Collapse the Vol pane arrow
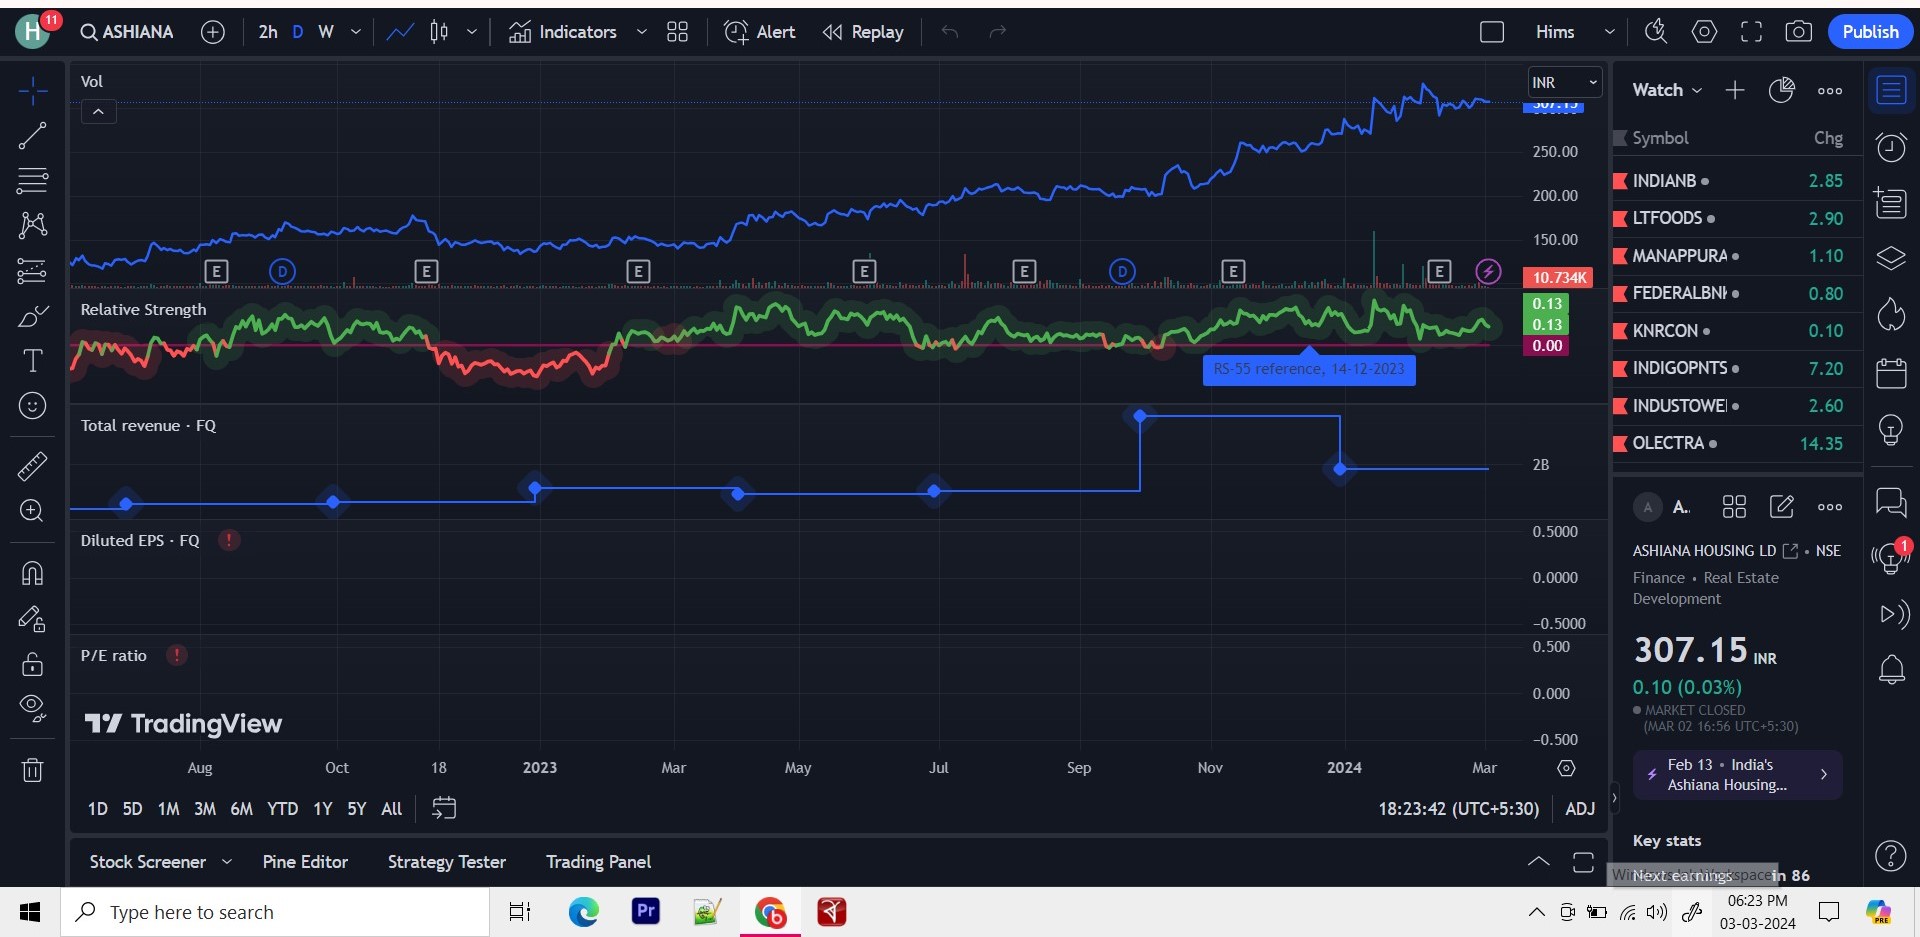1920x937 pixels. coord(98,112)
